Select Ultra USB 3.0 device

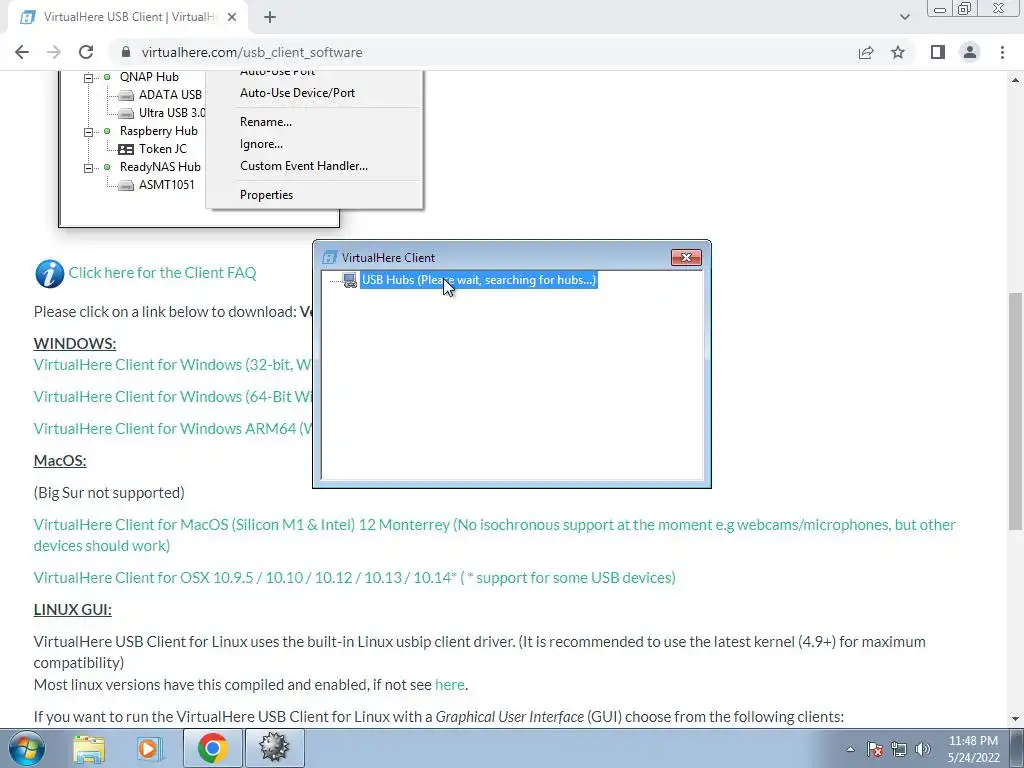tap(172, 113)
